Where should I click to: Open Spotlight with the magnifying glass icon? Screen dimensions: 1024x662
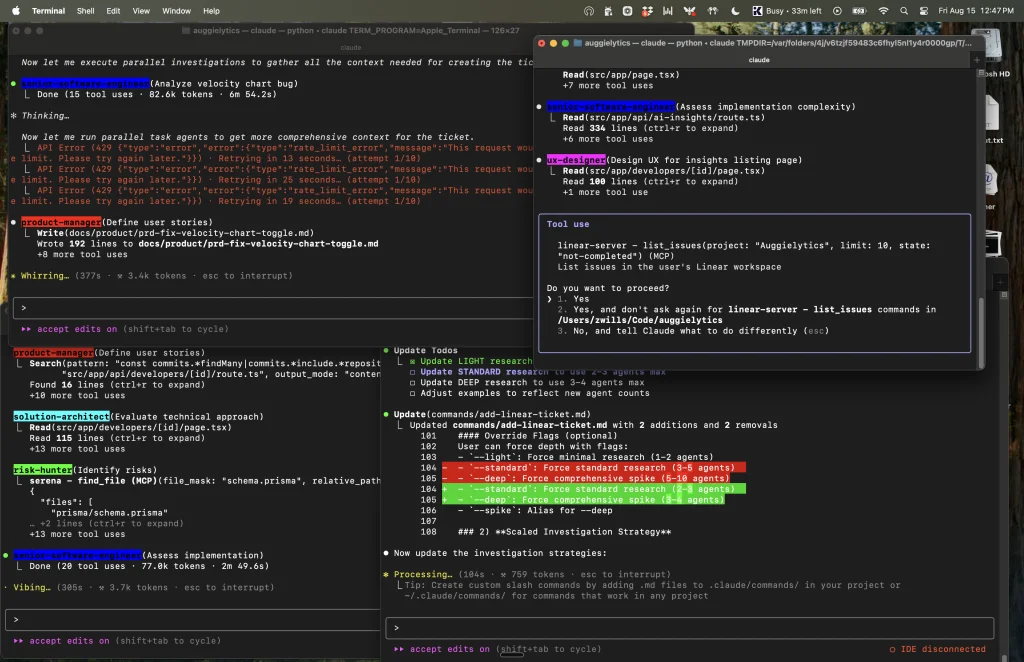pos(905,11)
